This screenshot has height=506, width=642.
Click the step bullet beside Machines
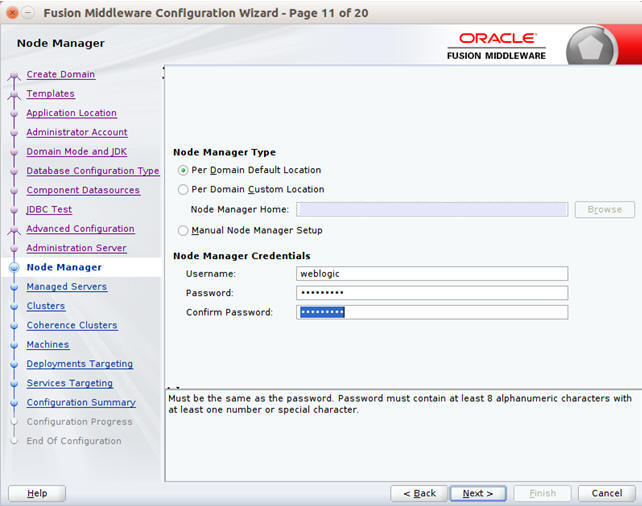point(14,345)
